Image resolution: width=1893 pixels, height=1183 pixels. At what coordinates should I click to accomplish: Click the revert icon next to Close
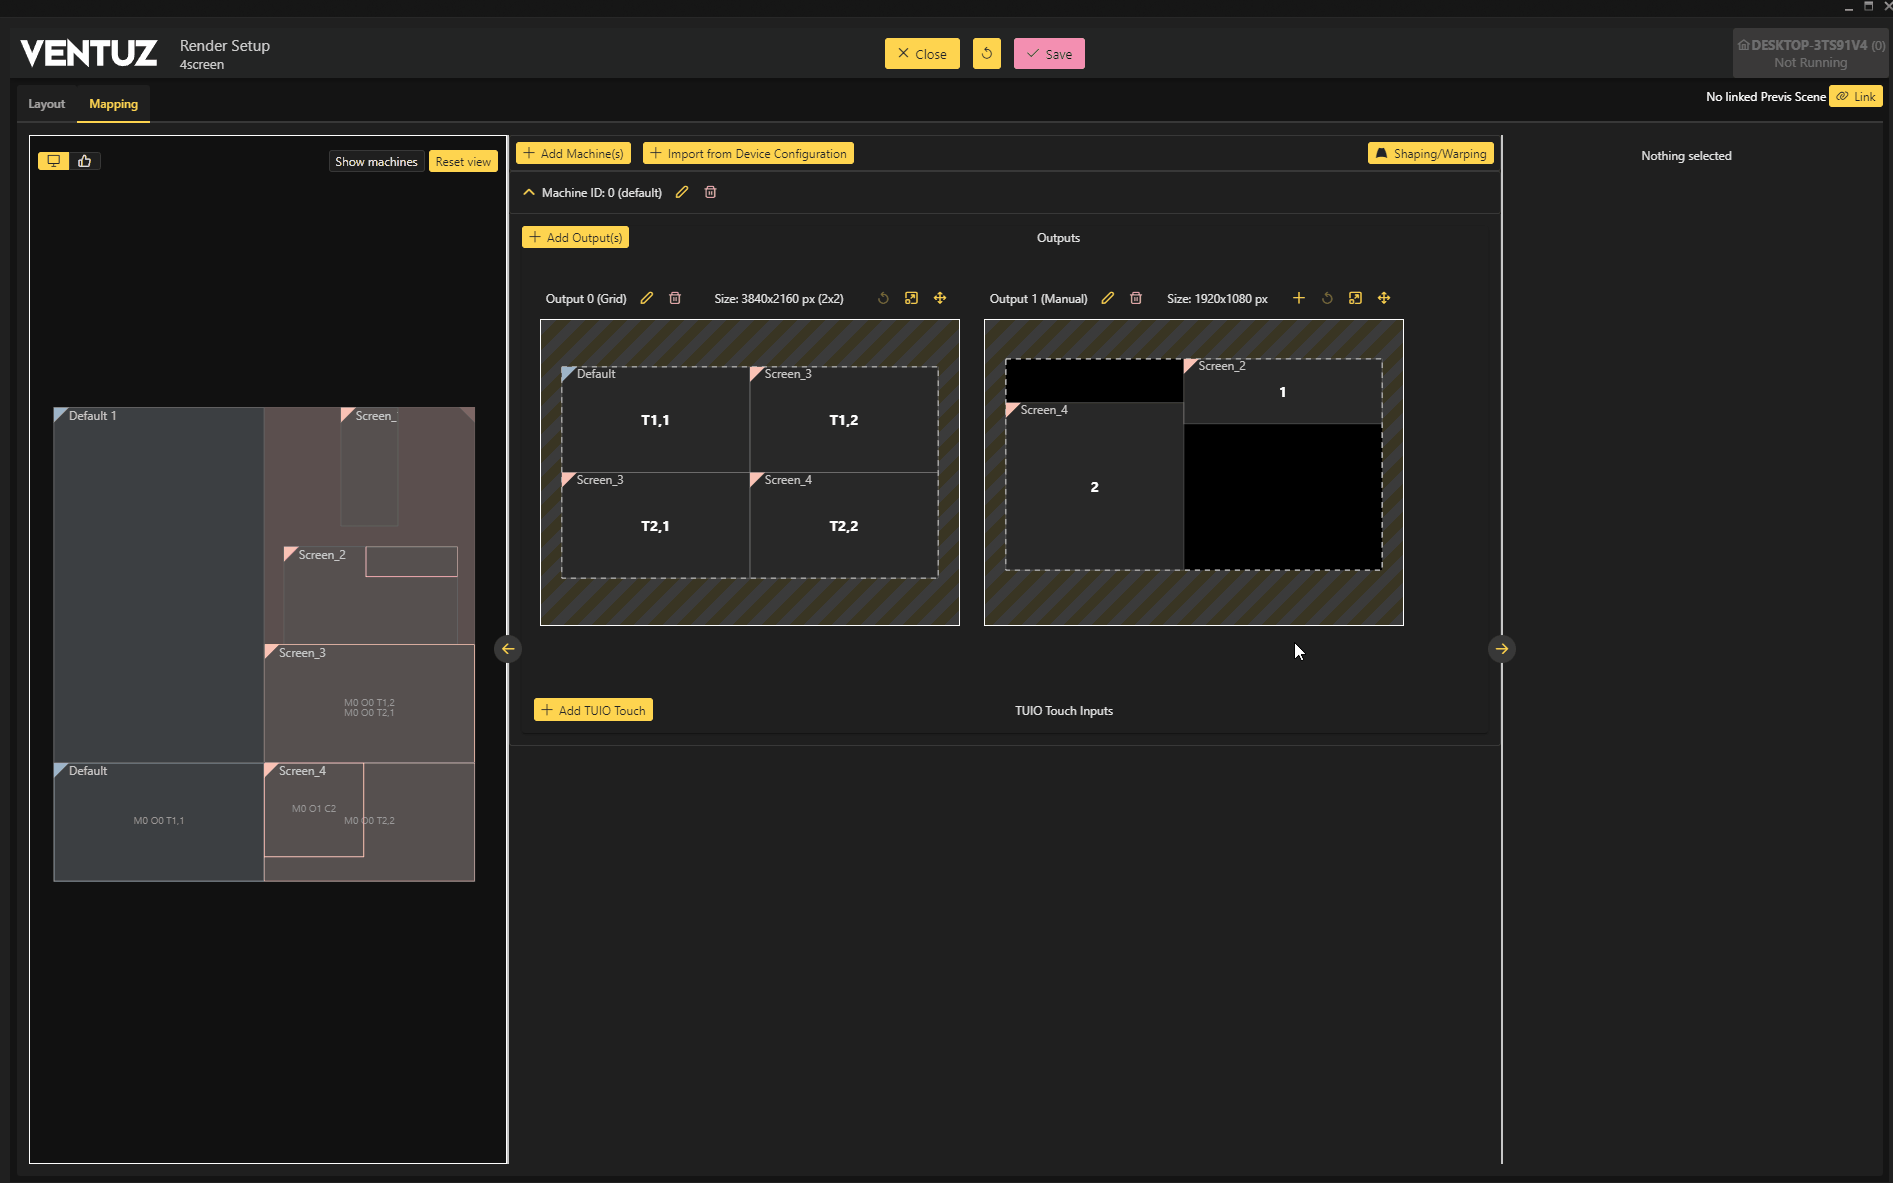986,54
